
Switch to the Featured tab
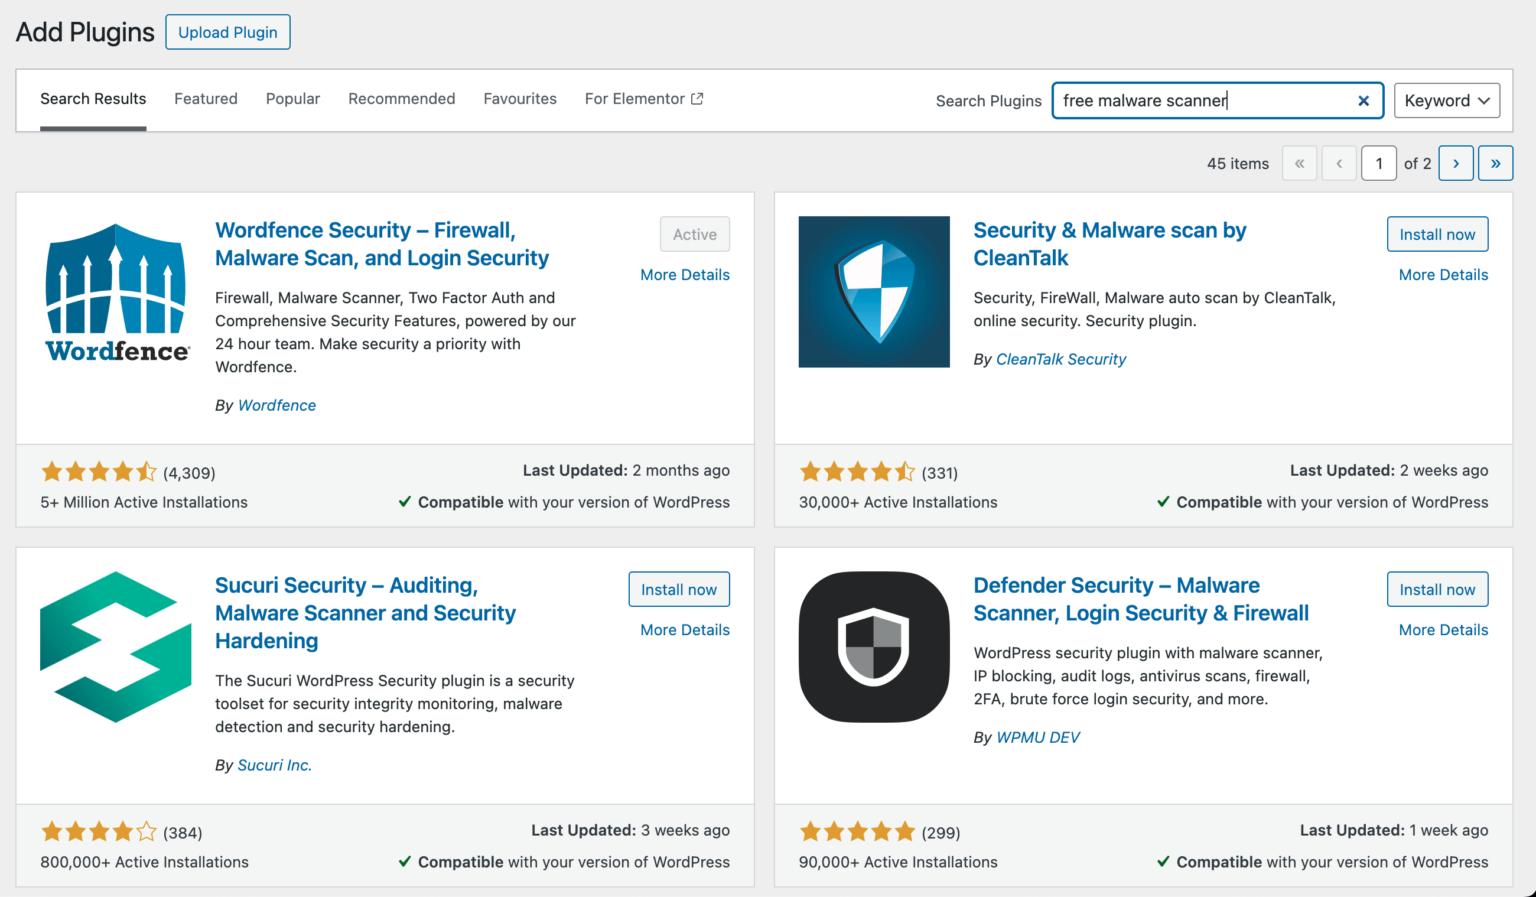tap(206, 98)
